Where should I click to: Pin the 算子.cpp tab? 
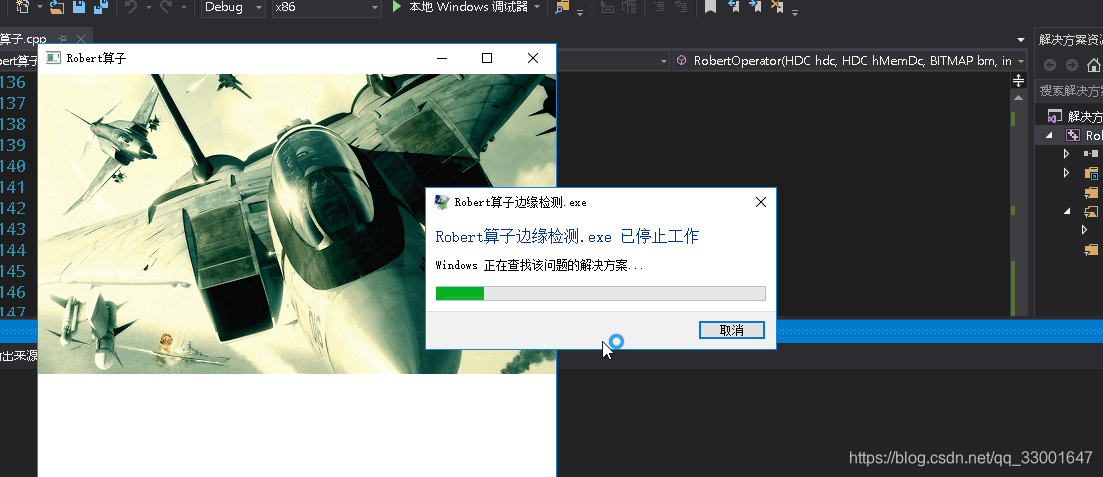(x=63, y=39)
